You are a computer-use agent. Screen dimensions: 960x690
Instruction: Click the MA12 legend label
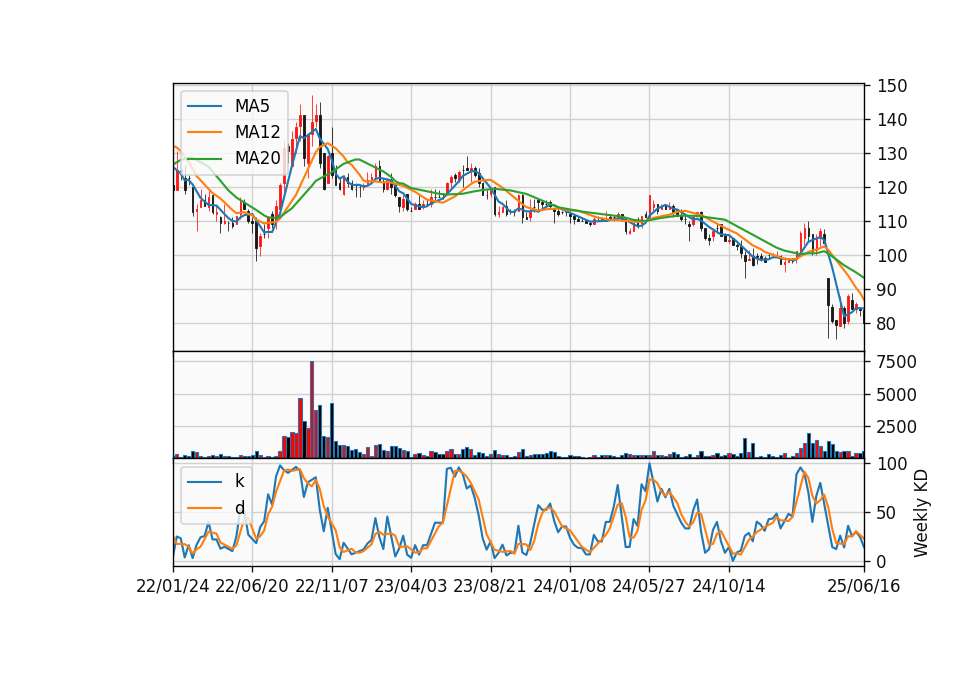point(257,132)
